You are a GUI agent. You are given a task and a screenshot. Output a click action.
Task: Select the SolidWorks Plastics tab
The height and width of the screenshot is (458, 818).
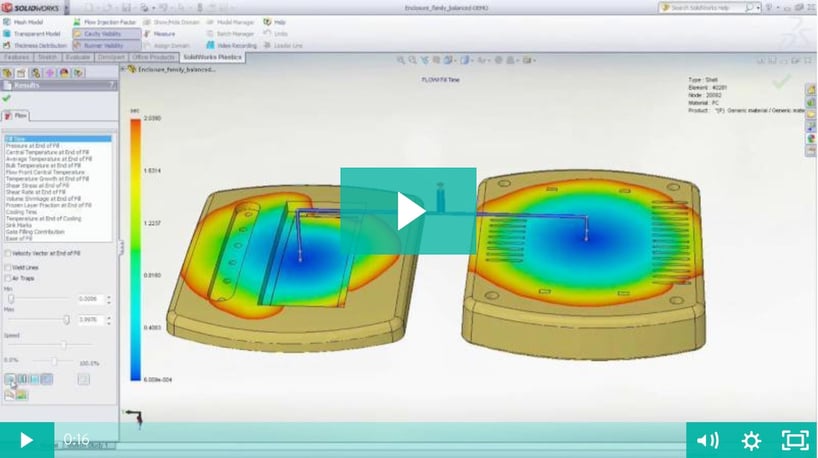point(212,57)
